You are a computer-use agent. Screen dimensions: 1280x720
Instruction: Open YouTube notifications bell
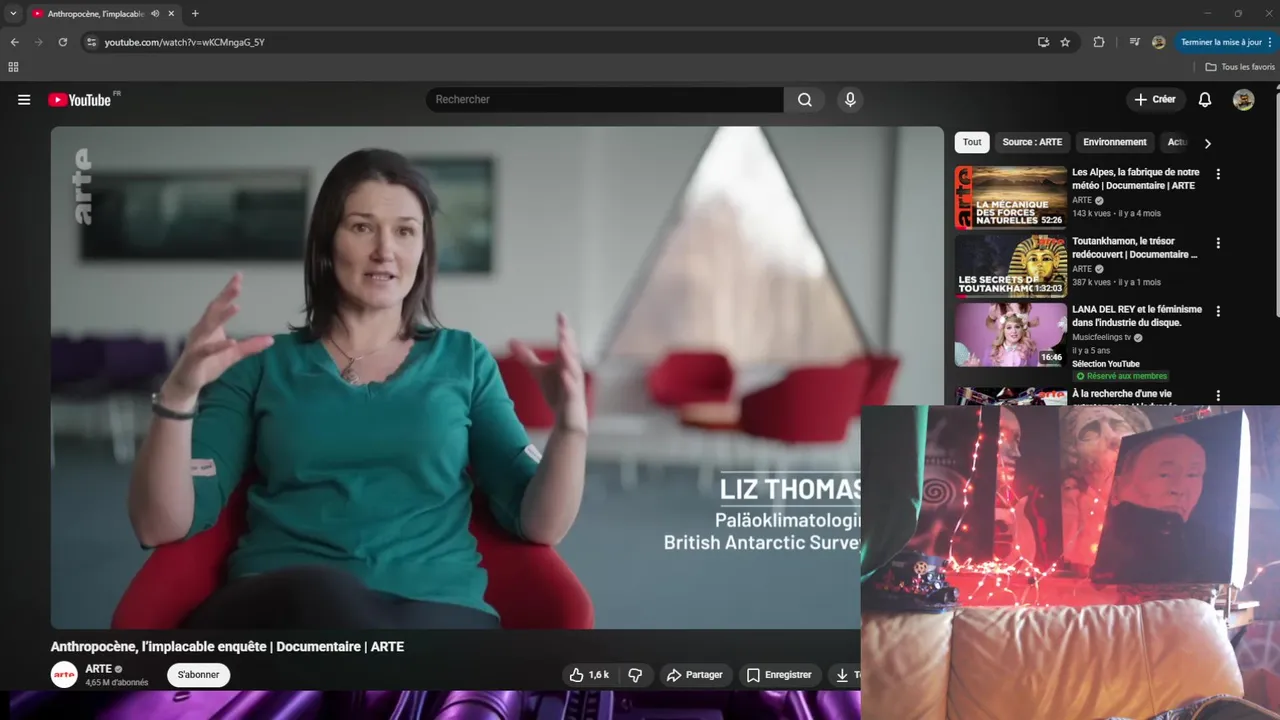(x=1205, y=100)
